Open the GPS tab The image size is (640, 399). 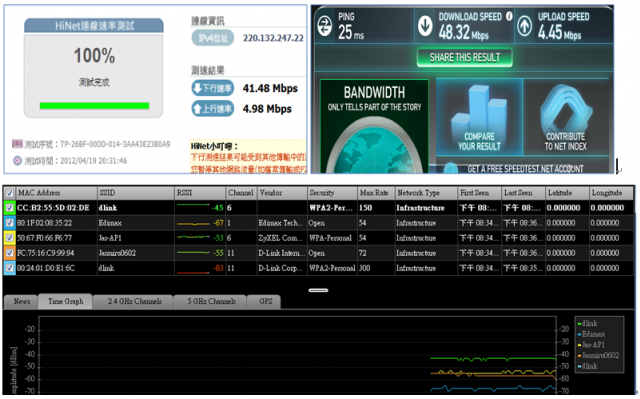point(265,301)
